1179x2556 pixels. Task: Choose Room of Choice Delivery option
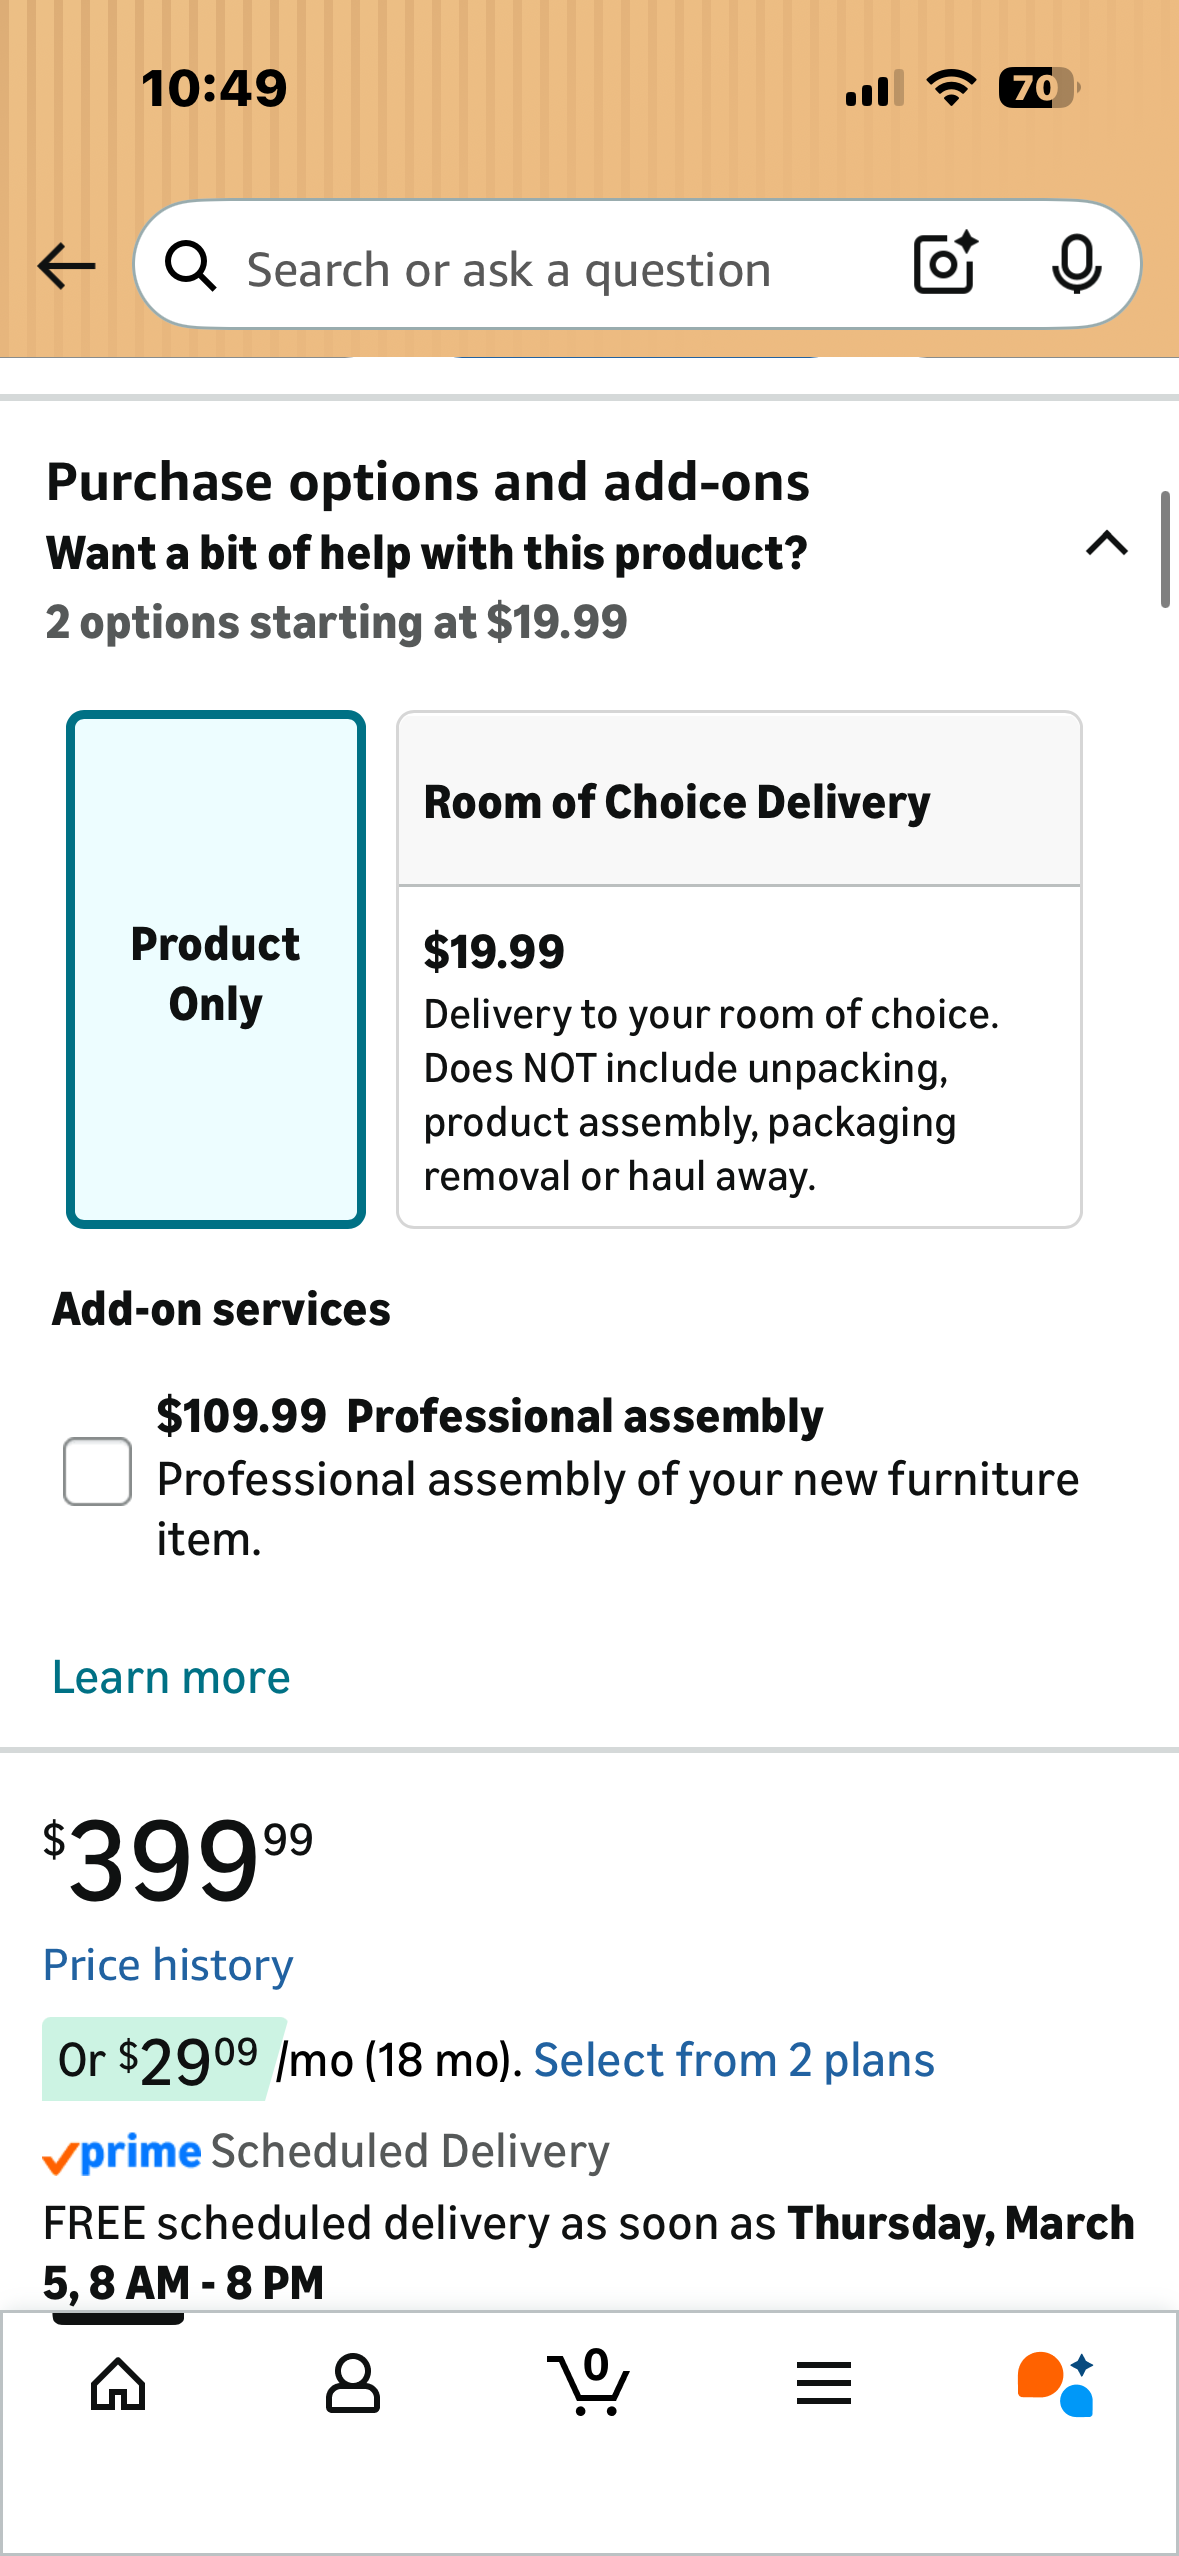coord(738,970)
